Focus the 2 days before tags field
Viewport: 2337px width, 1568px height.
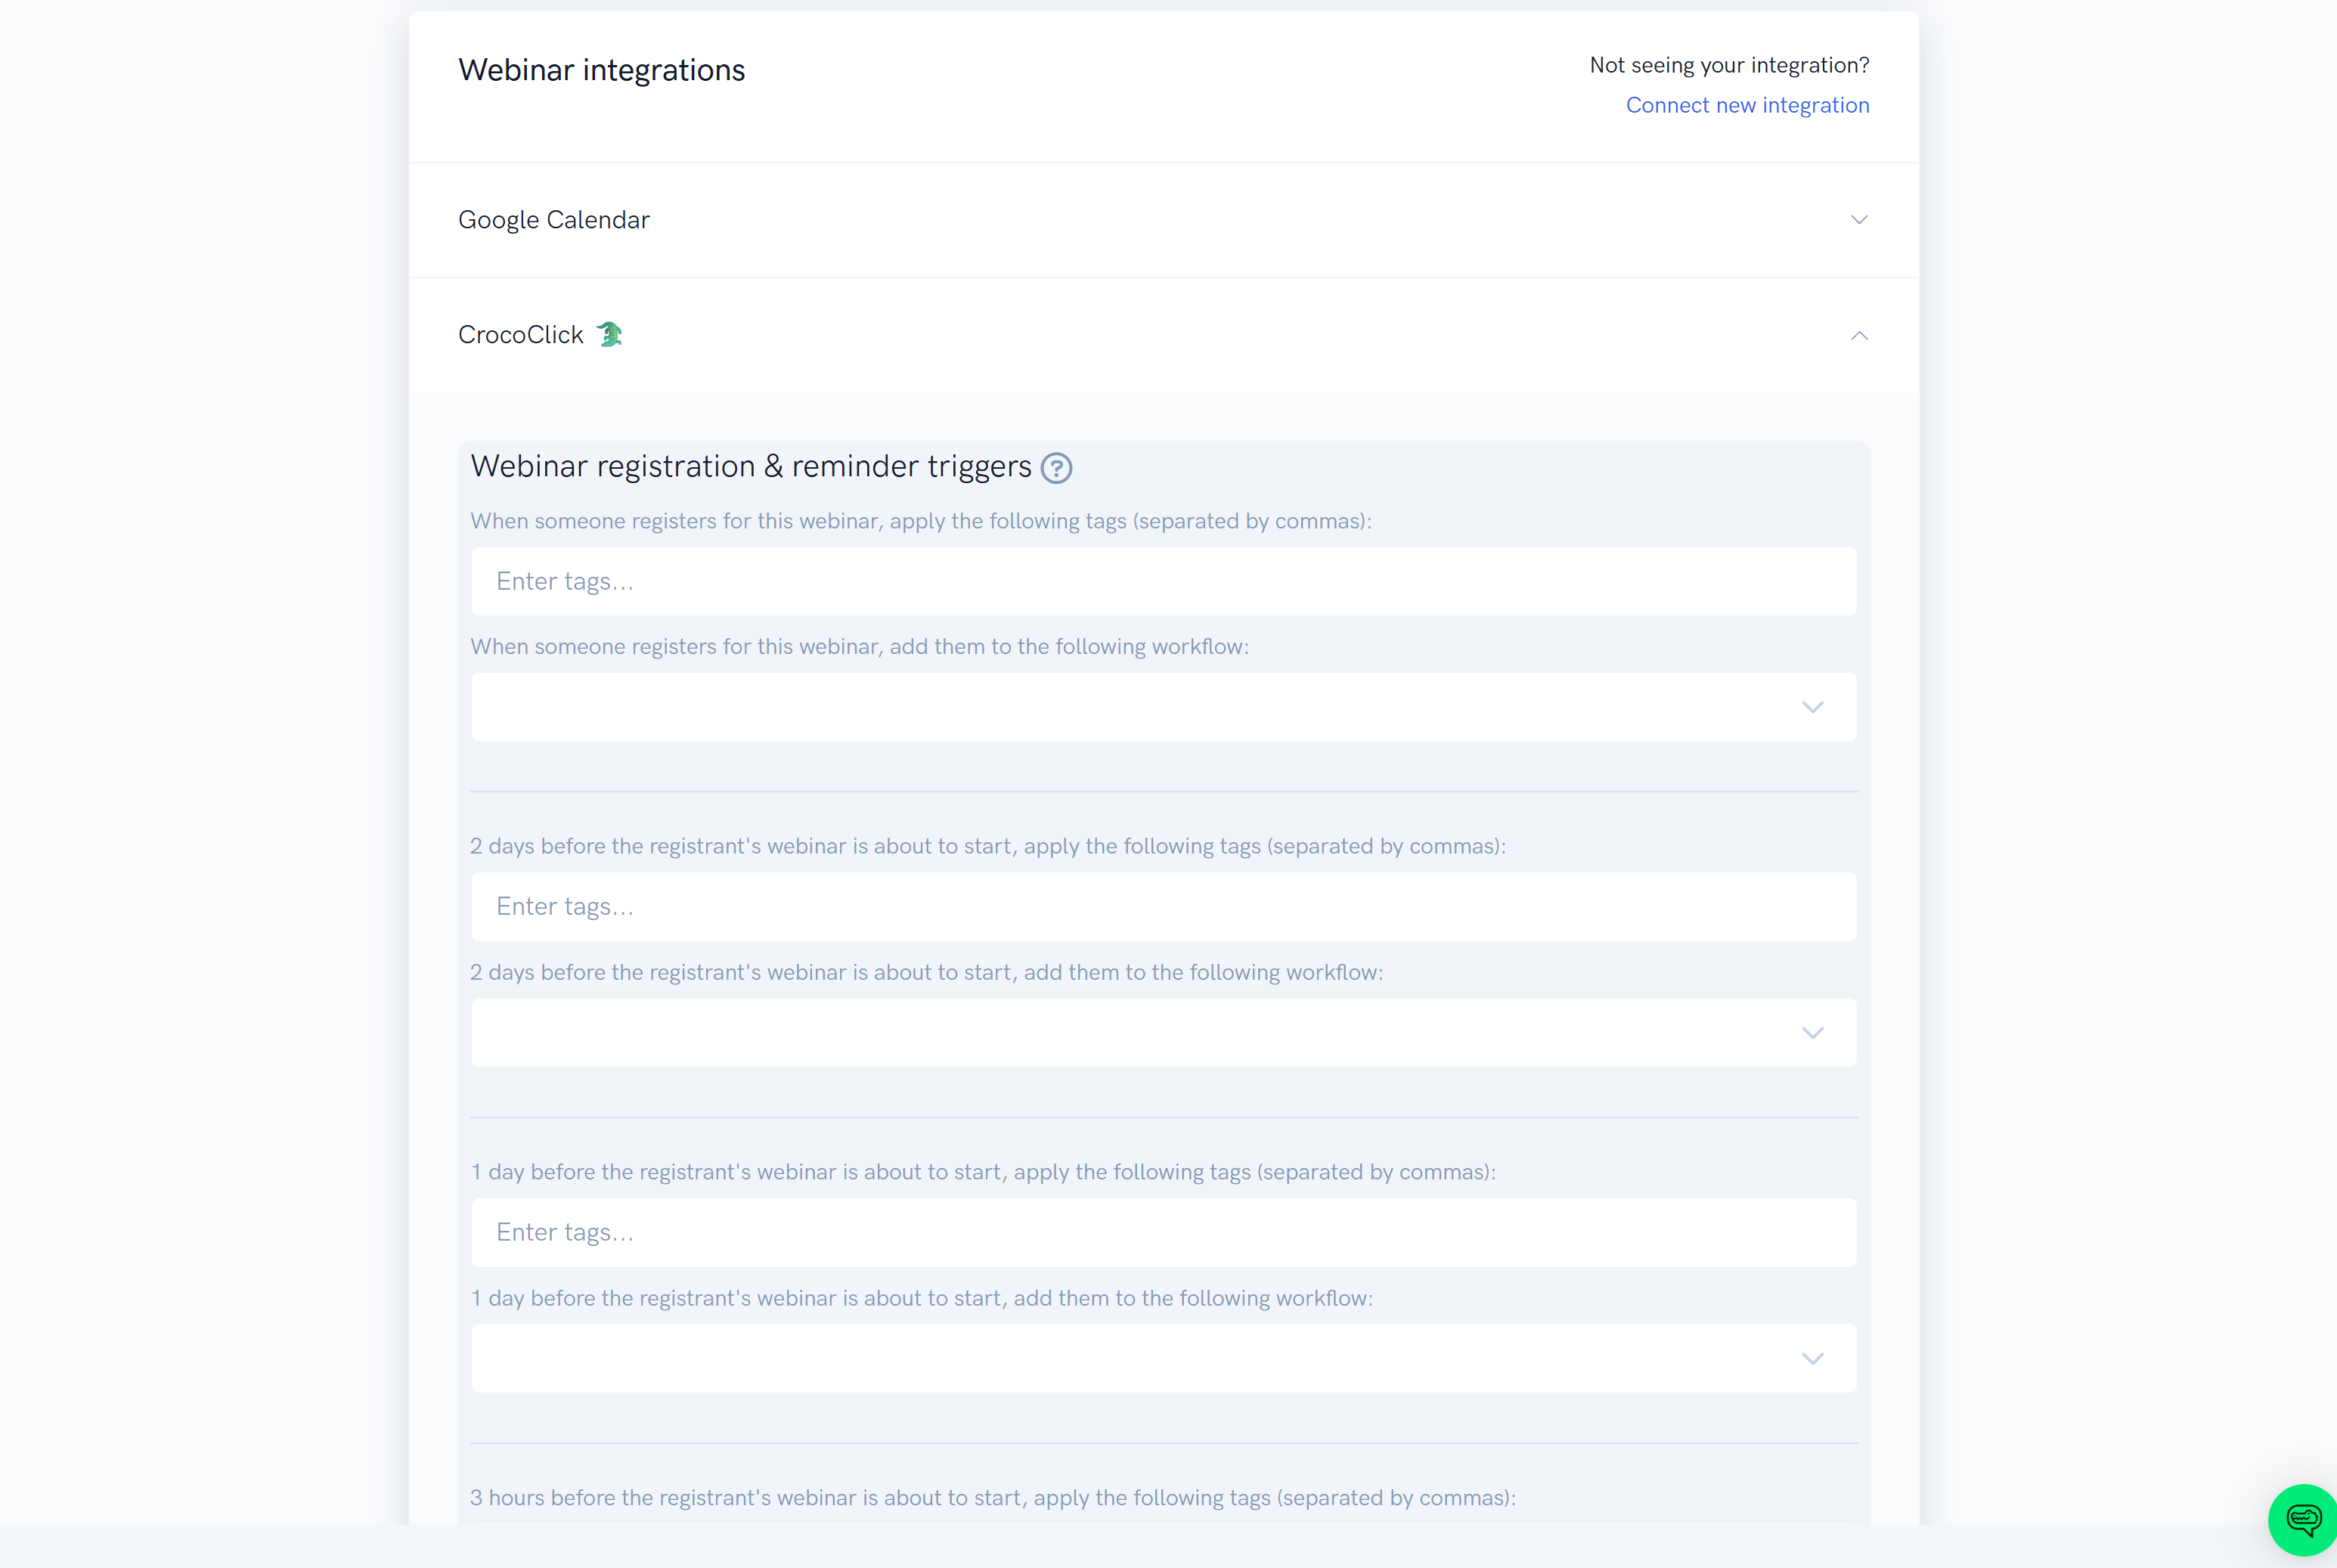pyautogui.click(x=1164, y=907)
